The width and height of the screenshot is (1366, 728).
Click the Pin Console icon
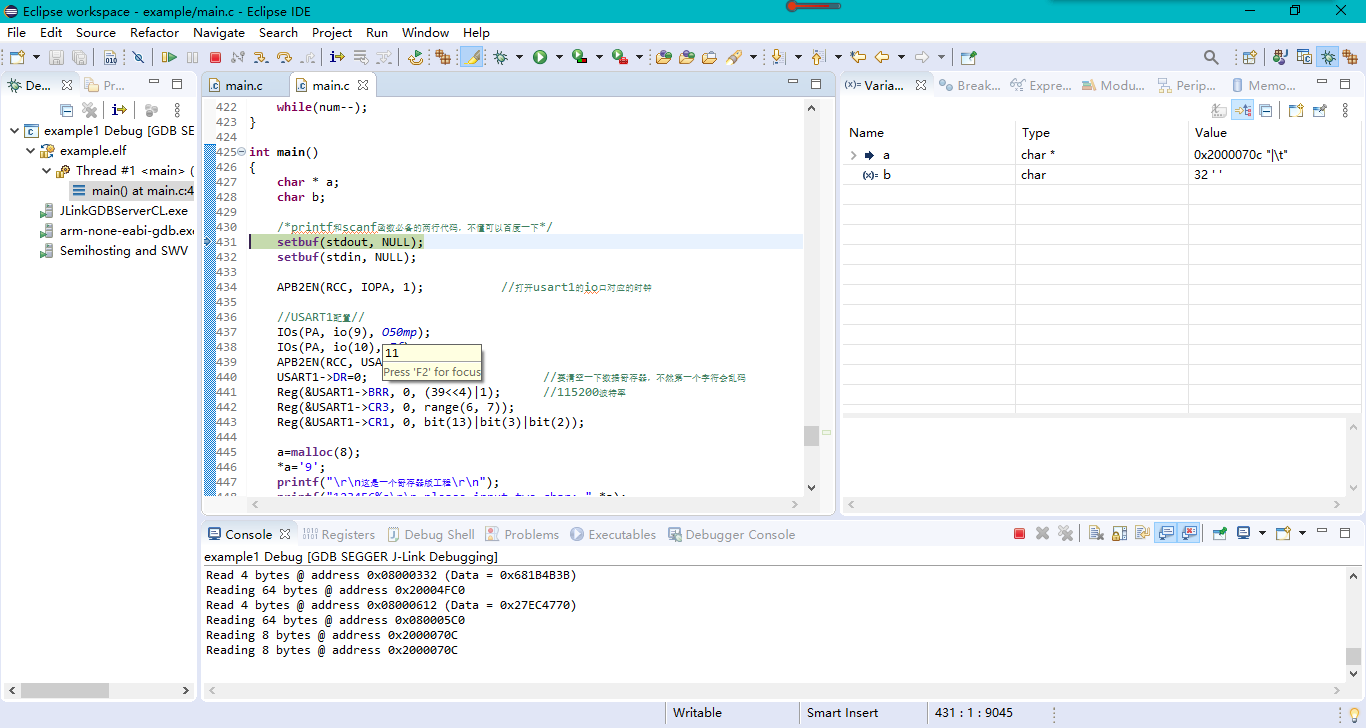pyautogui.click(x=1220, y=533)
